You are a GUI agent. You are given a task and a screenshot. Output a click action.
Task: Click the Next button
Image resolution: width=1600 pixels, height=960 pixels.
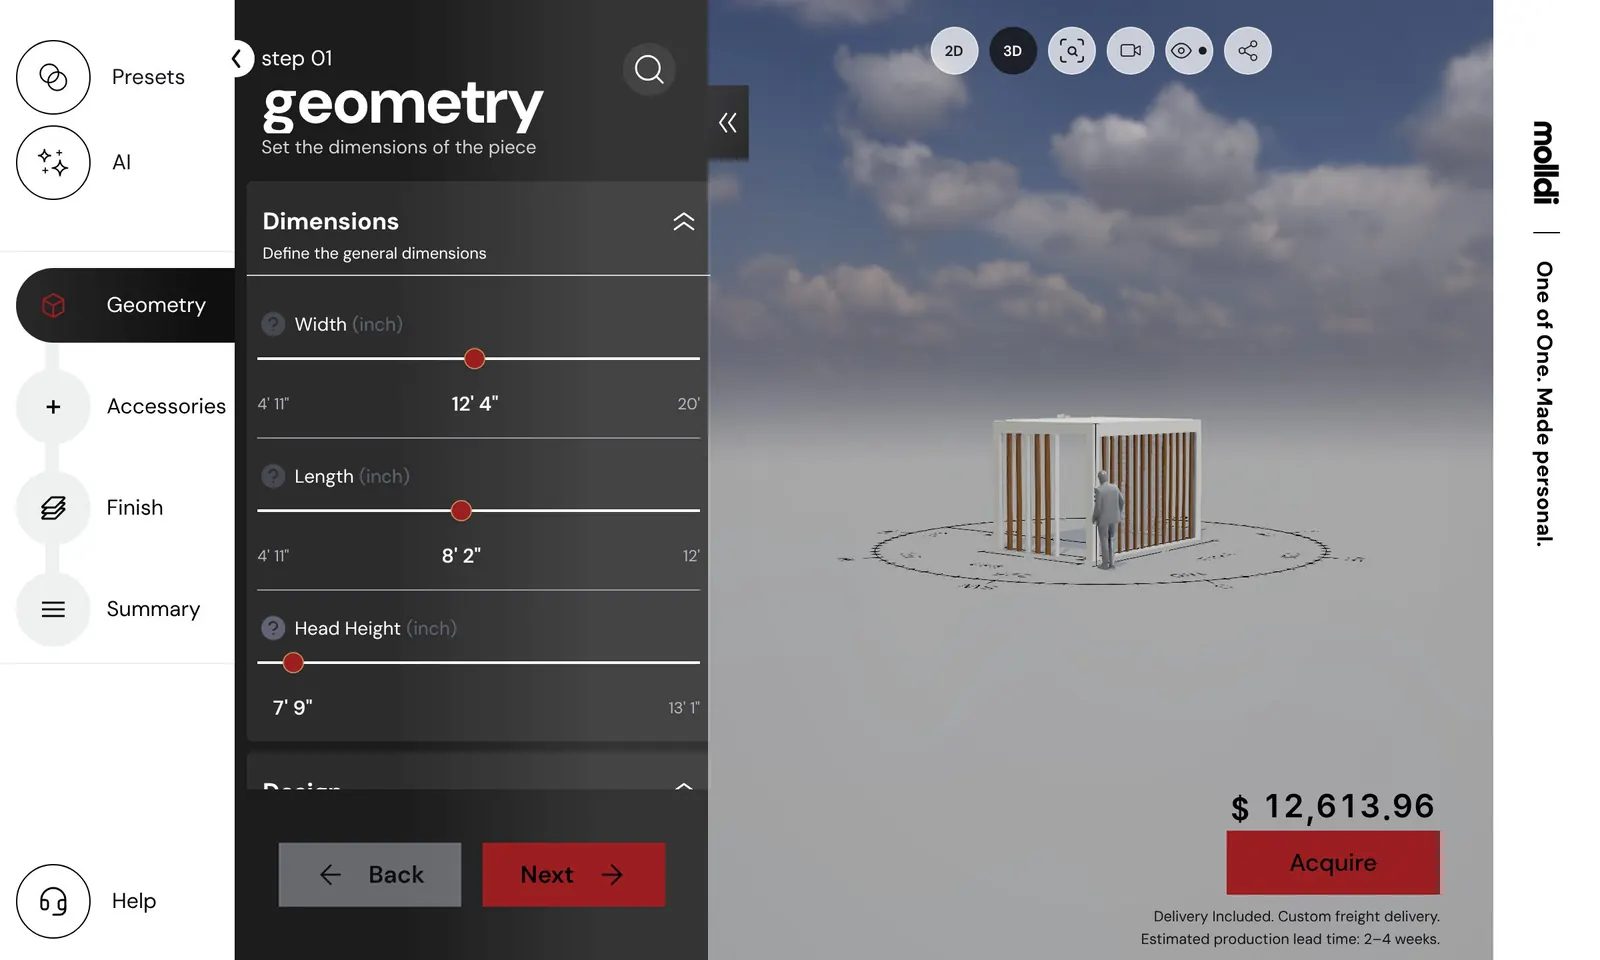574,875
